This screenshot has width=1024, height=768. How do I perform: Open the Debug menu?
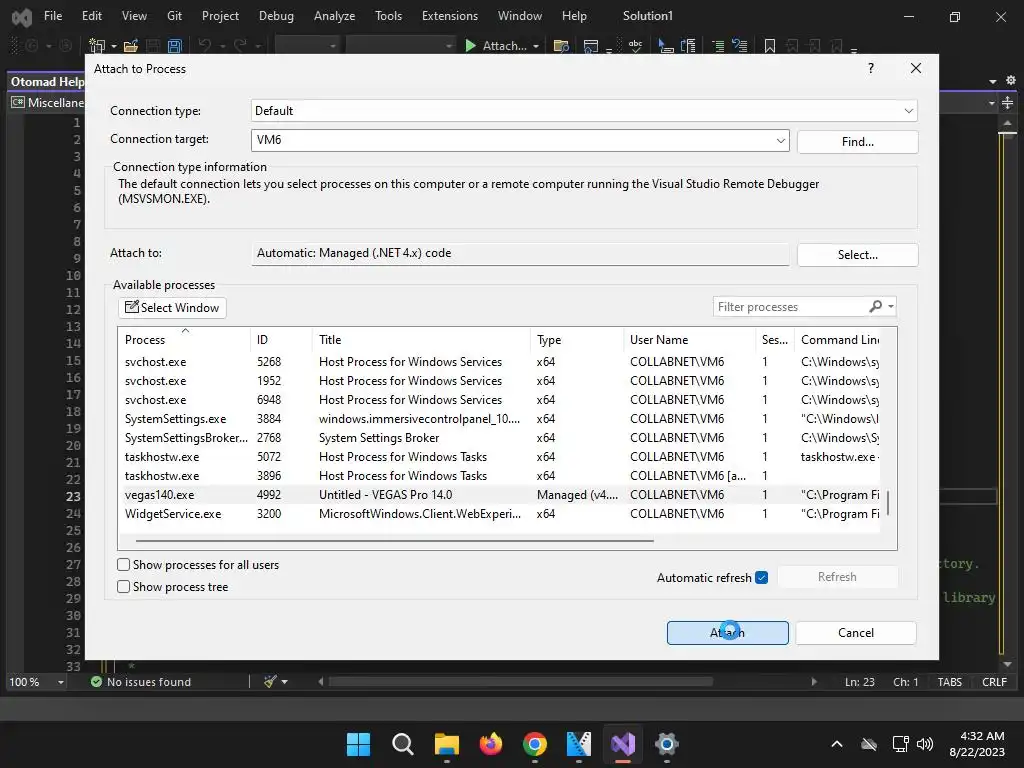tap(276, 16)
